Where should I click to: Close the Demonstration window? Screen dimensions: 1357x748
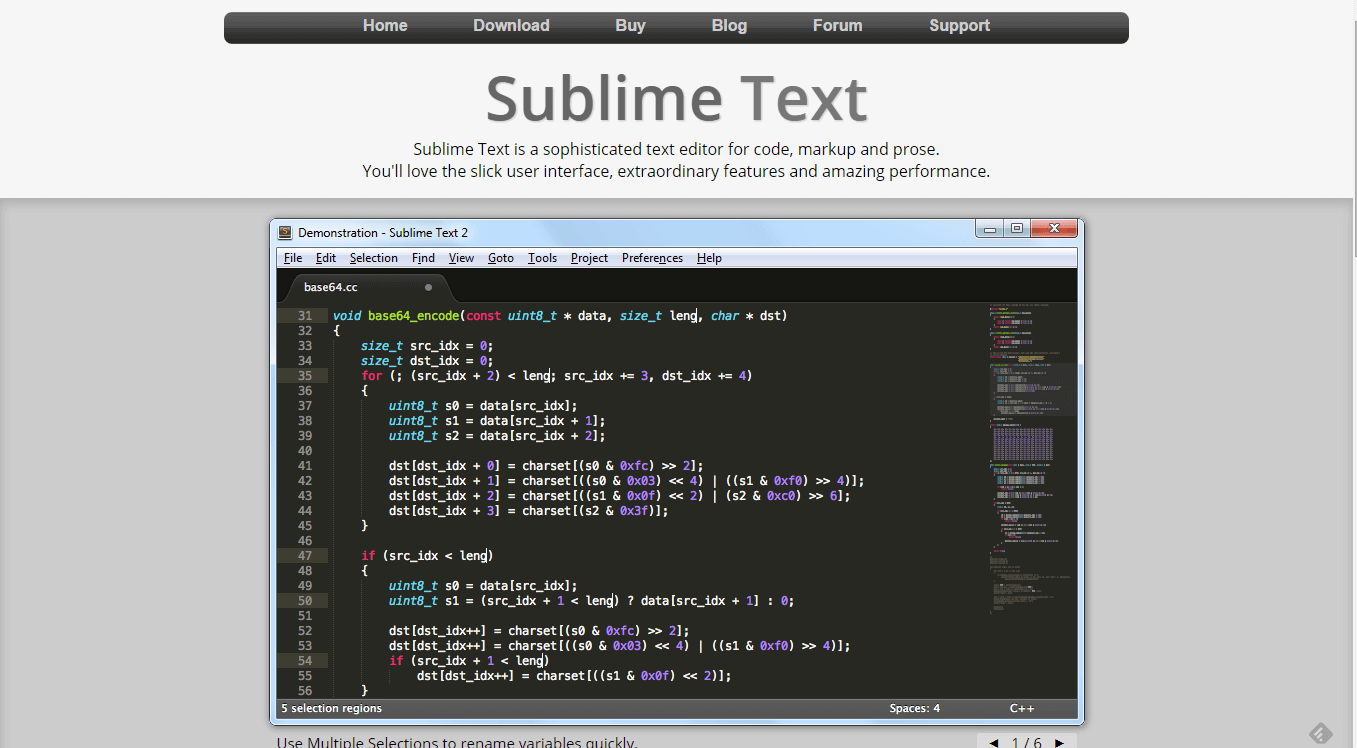click(1054, 229)
